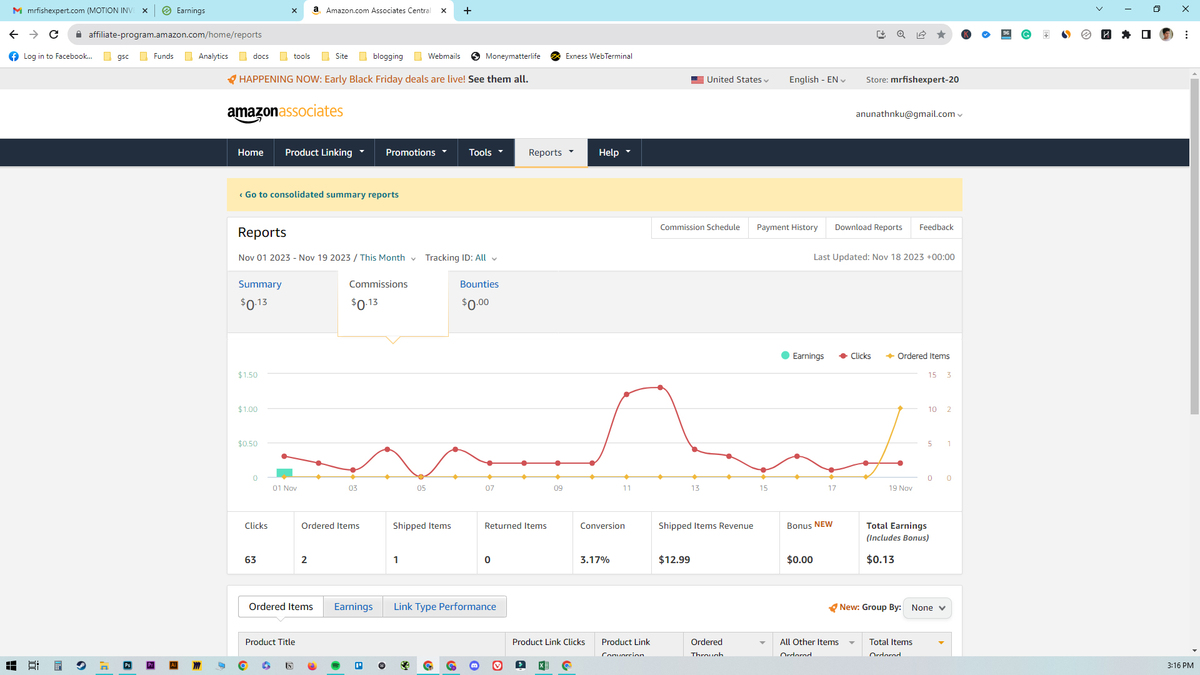Viewport: 1200px width, 675px height.
Task: Open the Chrome extensions puzzle menu
Action: point(1126,34)
